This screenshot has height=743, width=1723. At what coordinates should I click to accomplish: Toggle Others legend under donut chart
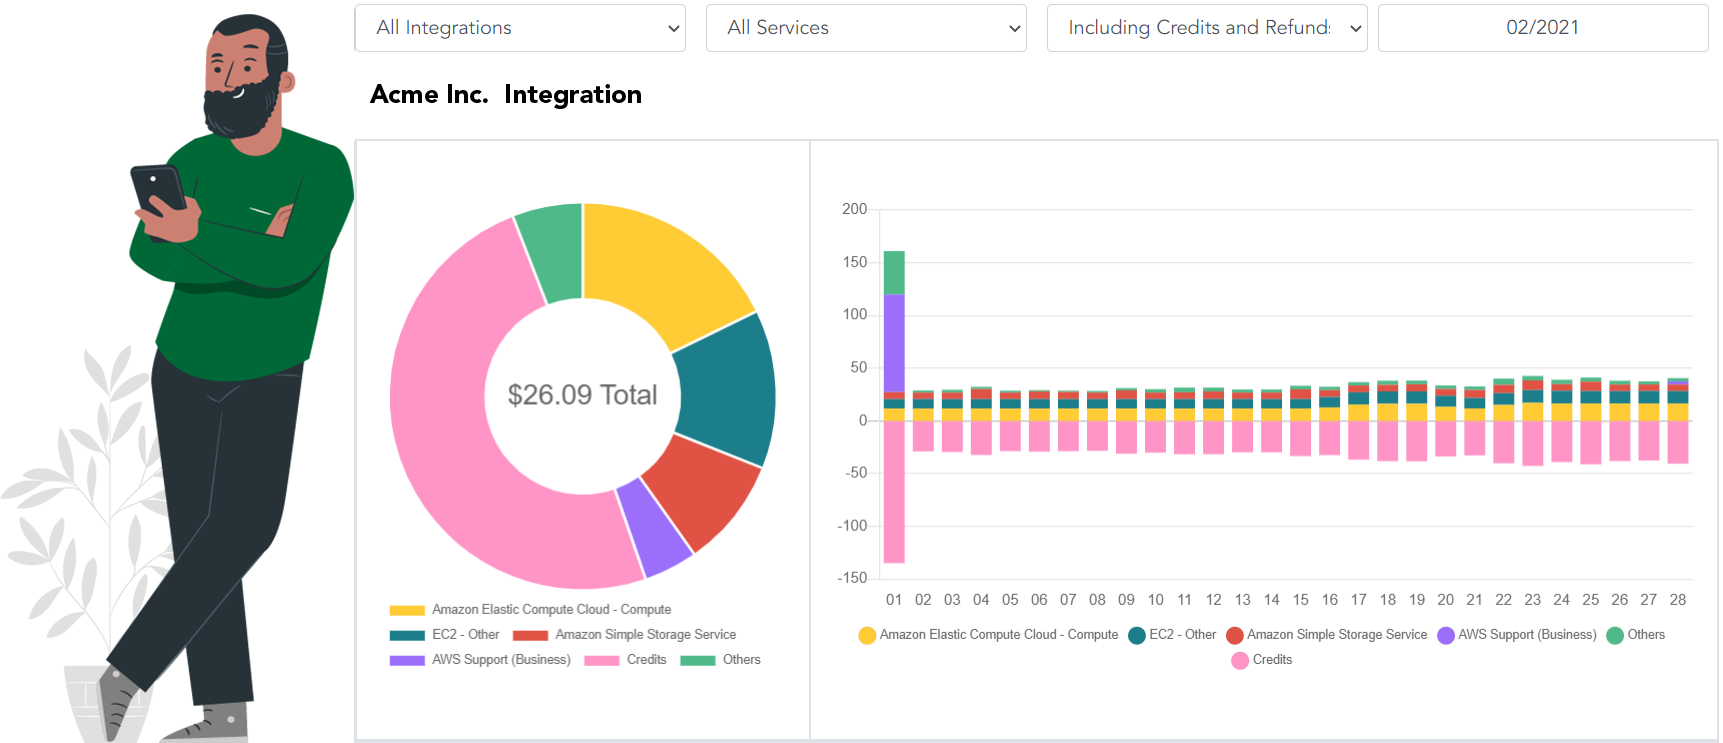click(720, 660)
